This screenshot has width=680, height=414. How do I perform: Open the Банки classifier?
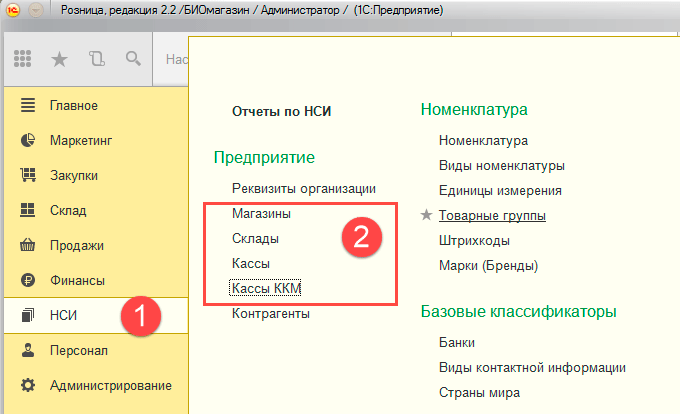tap(457, 342)
